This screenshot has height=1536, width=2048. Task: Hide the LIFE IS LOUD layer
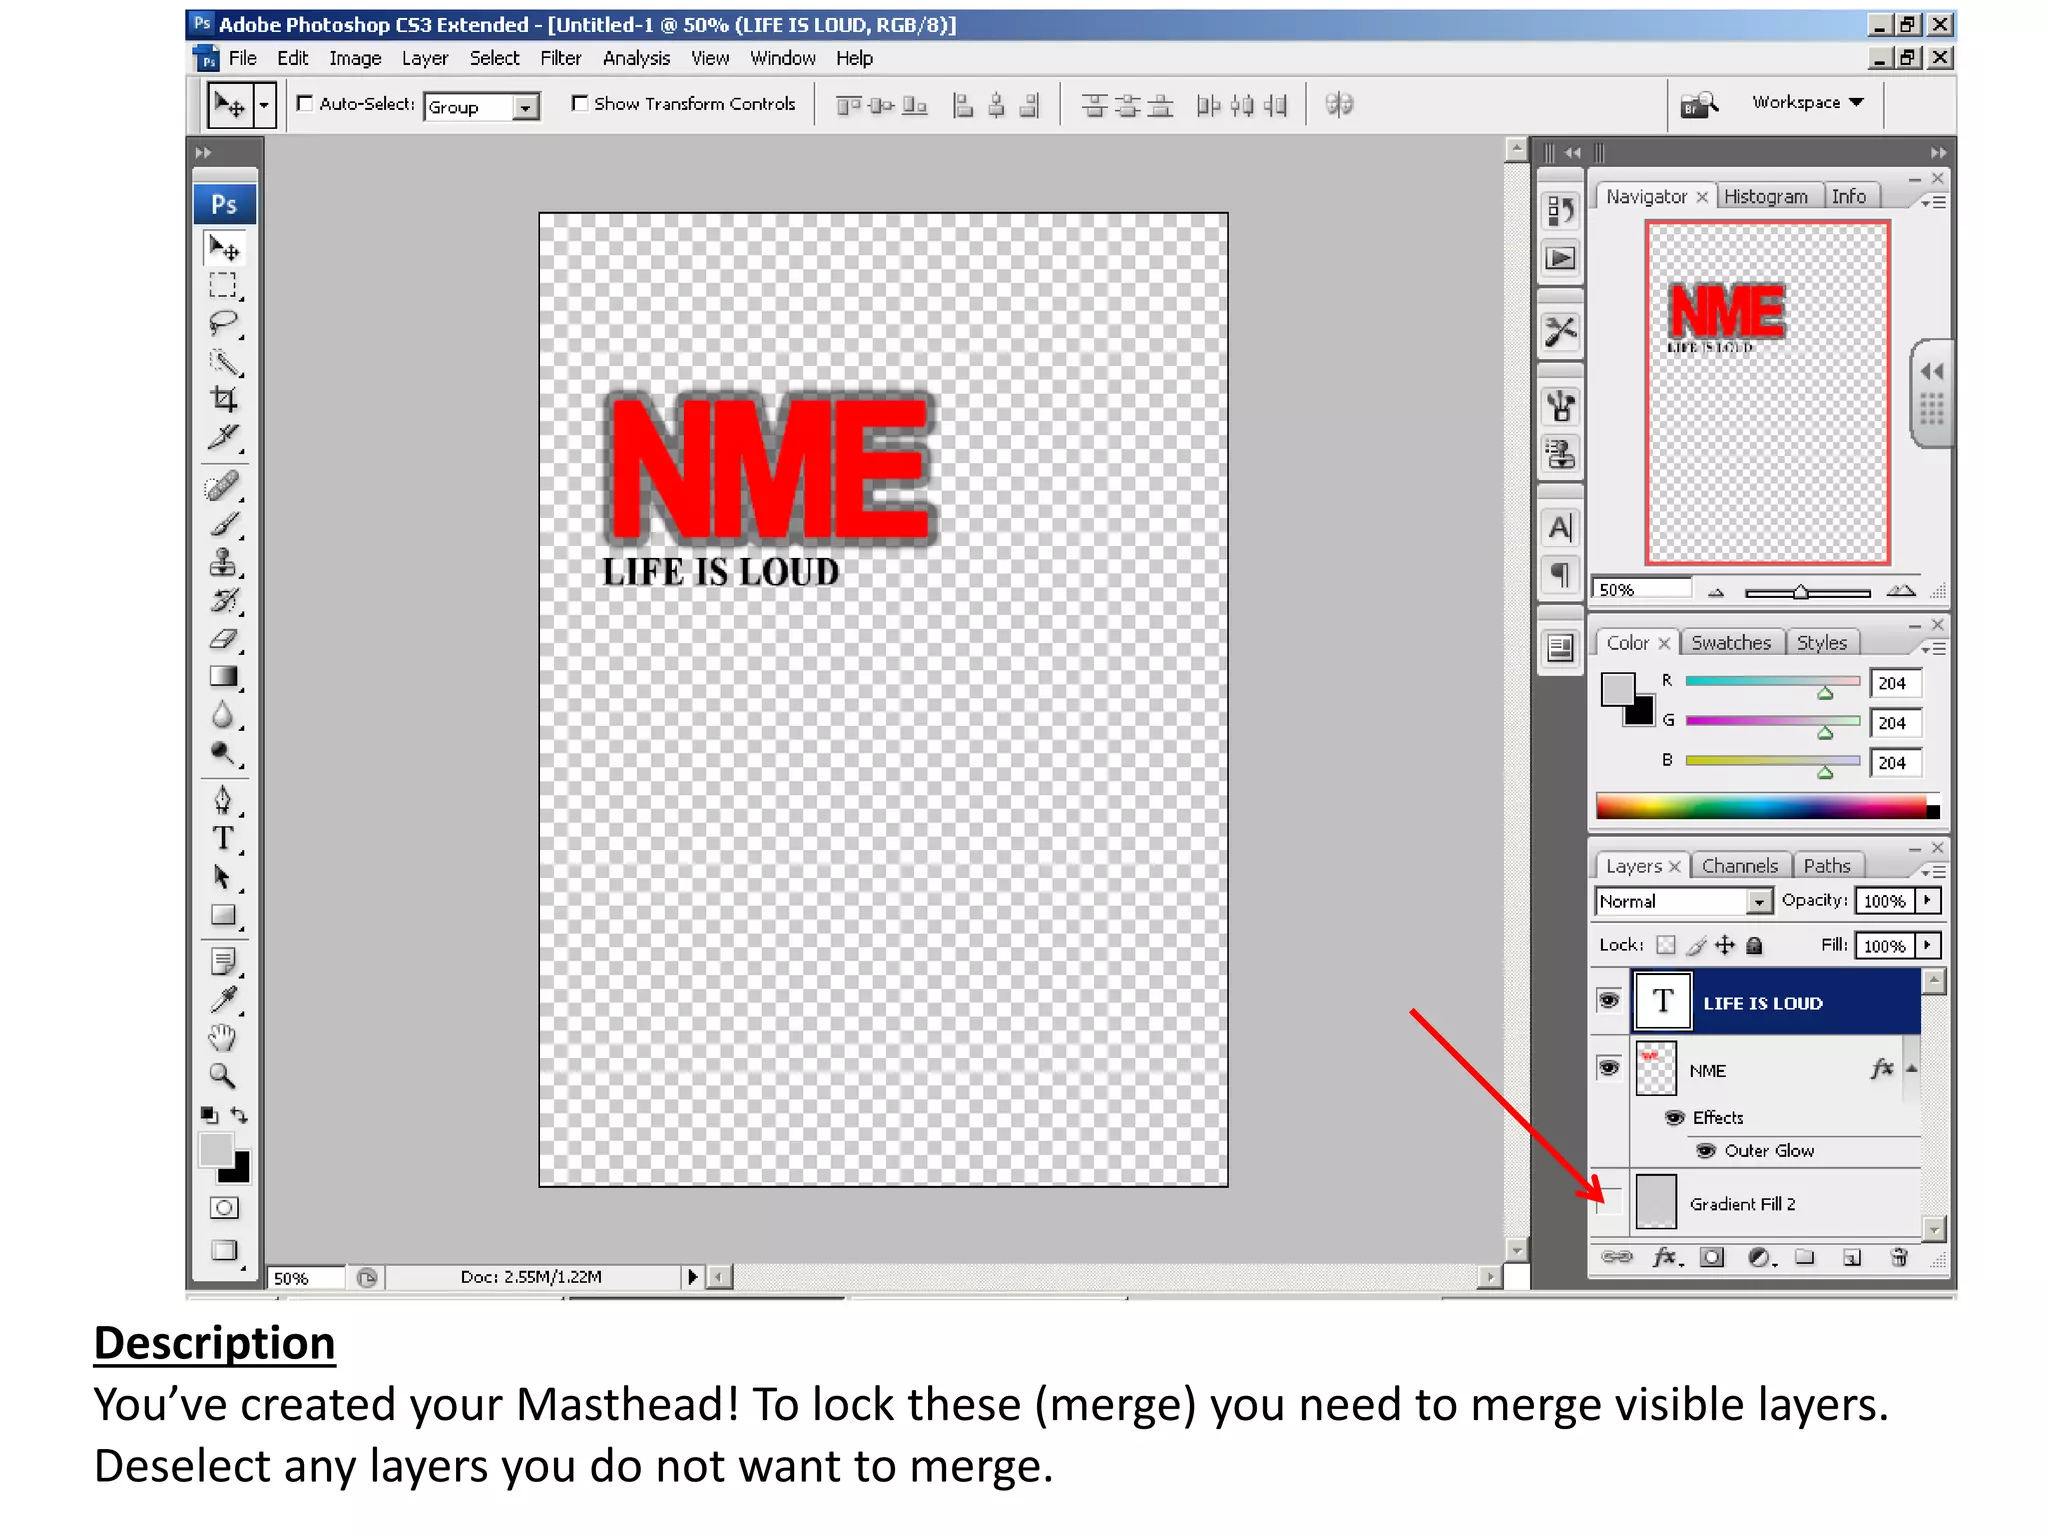(x=1608, y=1000)
